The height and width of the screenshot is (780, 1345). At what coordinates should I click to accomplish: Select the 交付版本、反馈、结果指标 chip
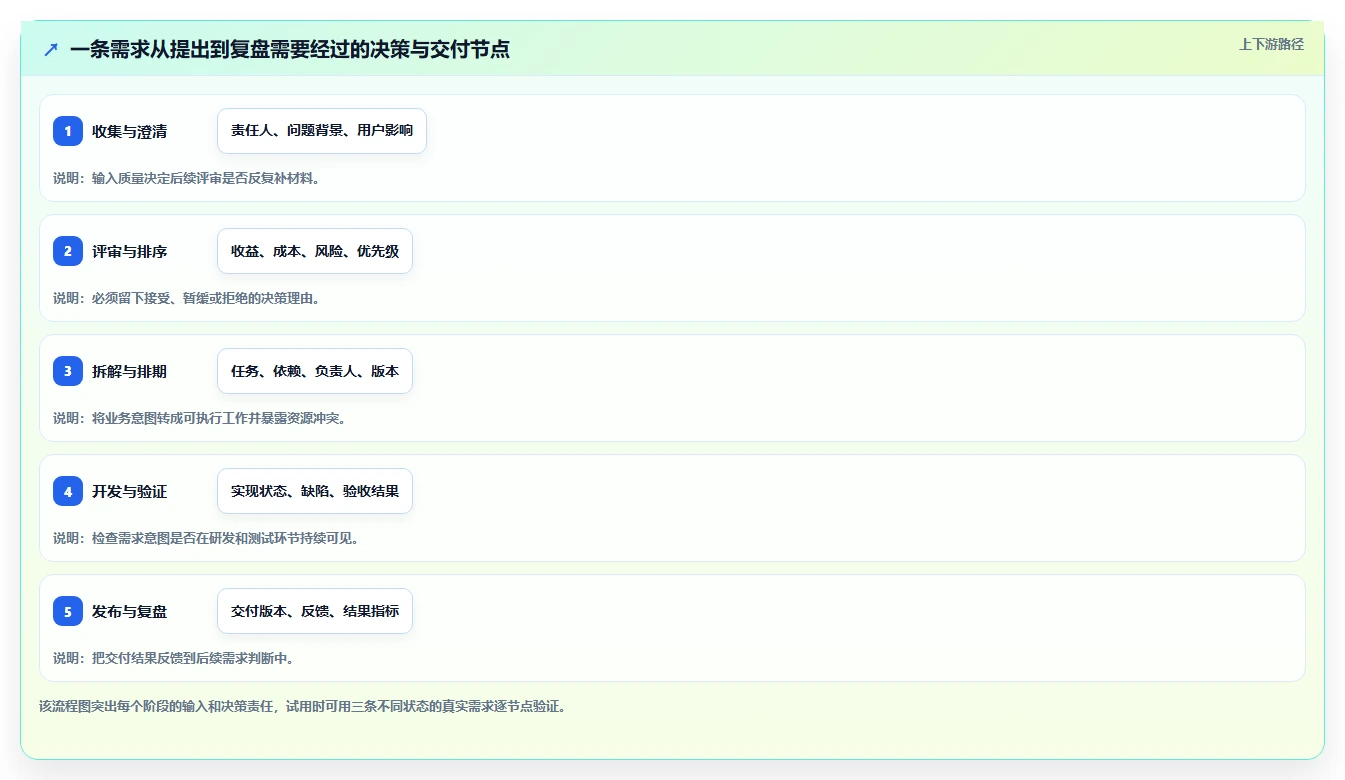pos(315,611)
